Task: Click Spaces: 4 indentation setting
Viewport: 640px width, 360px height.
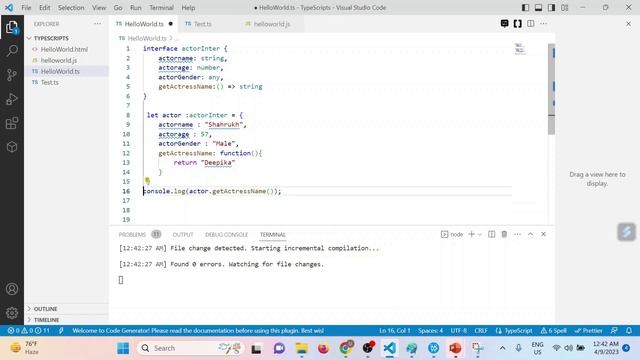Action: point(431,331)
